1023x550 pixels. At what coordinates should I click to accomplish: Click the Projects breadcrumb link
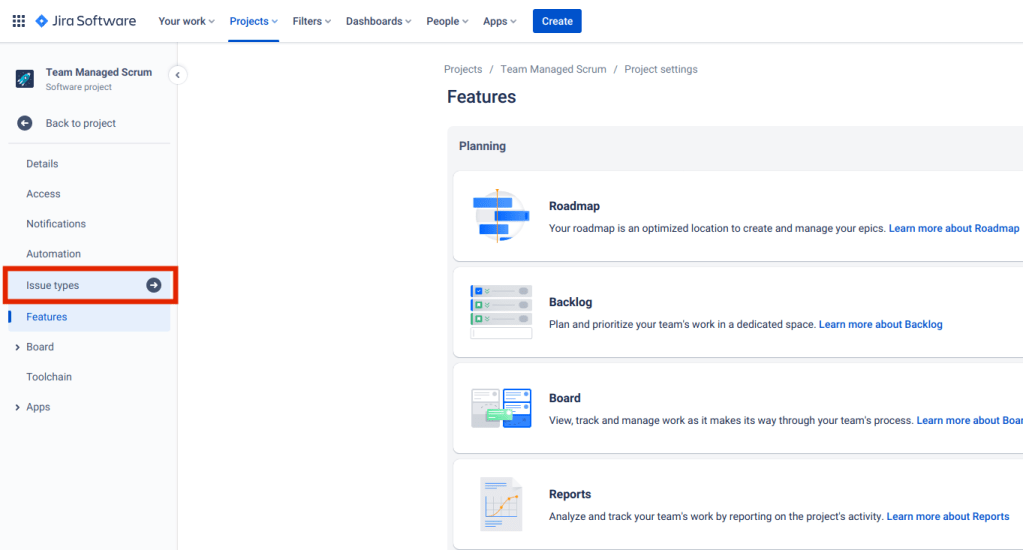(x=463, y=69)
